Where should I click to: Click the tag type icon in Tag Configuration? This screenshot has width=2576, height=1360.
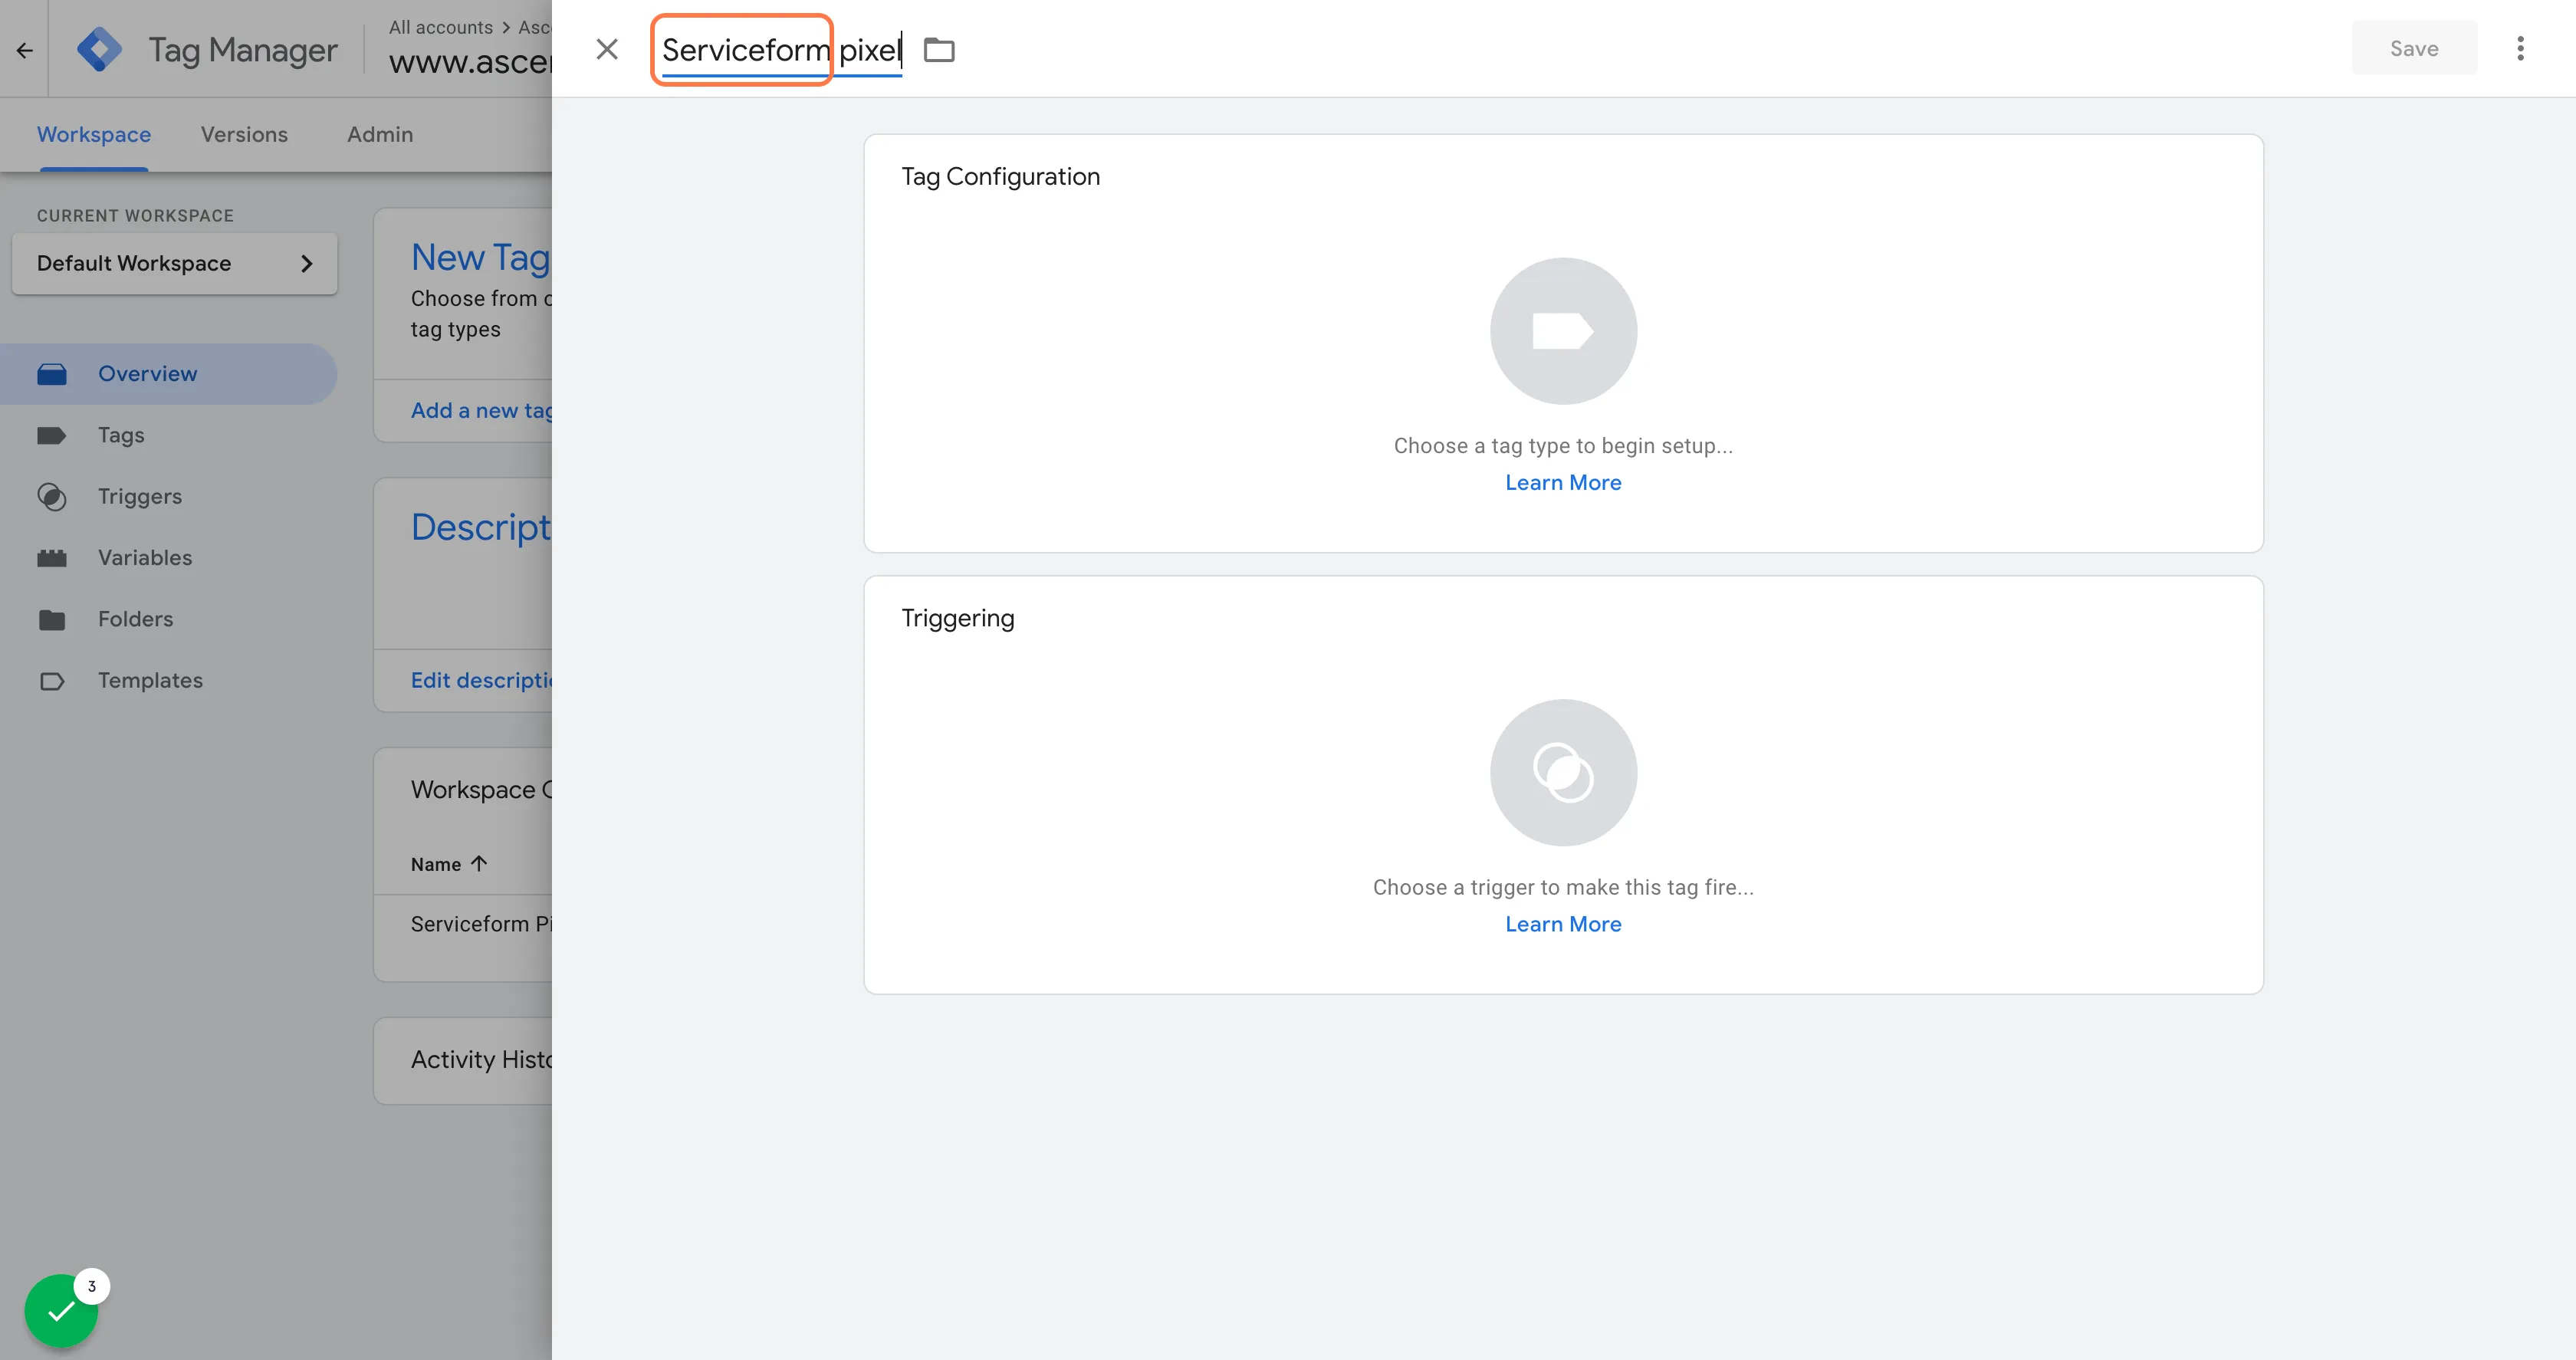1563,331
